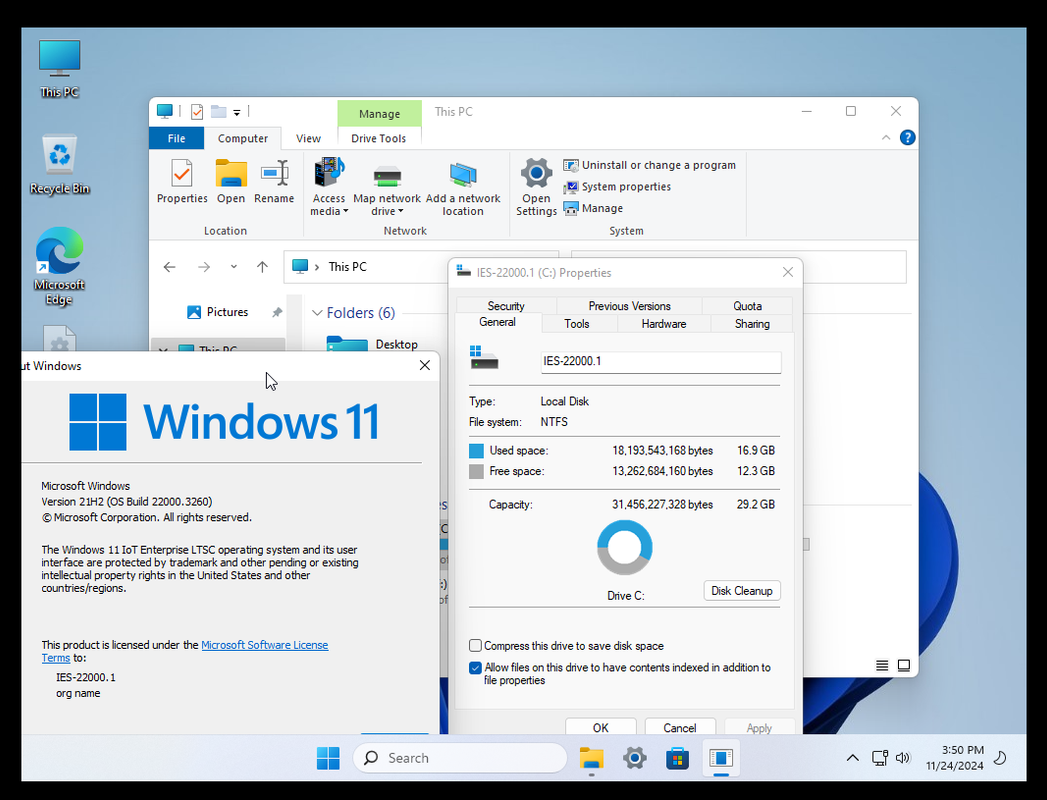
Task: Open the Hardware tab
Action: coord(664,324)
